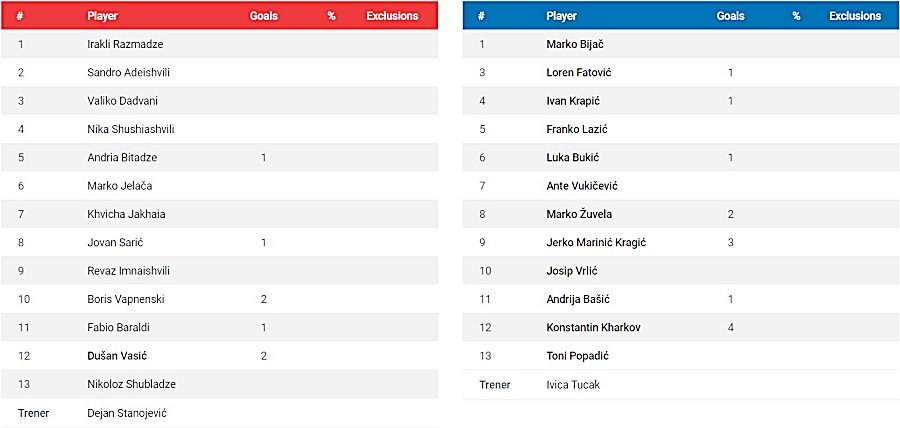Image resolution: width=900 pixels, height=428 pixels.
Task: Click coach Dejan Stanojević
Action: (127, 413)
